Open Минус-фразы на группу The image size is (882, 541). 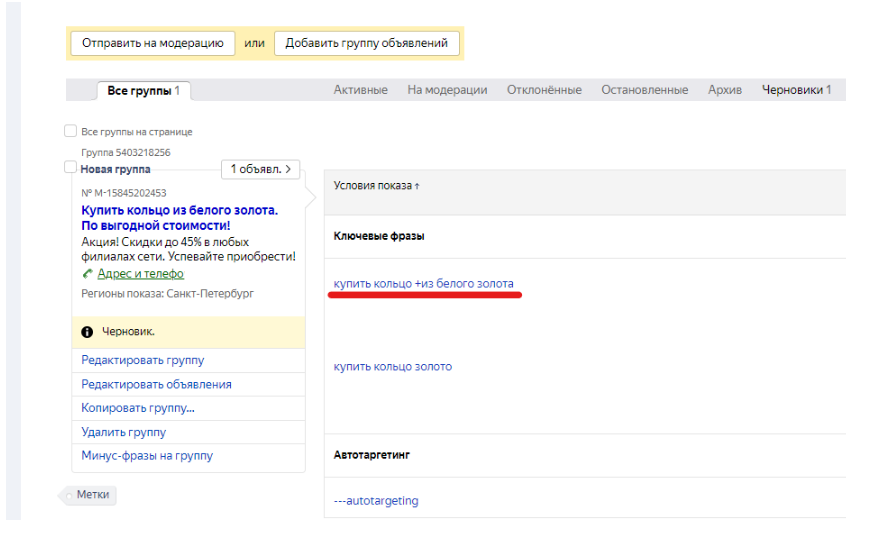coord(147,456)
